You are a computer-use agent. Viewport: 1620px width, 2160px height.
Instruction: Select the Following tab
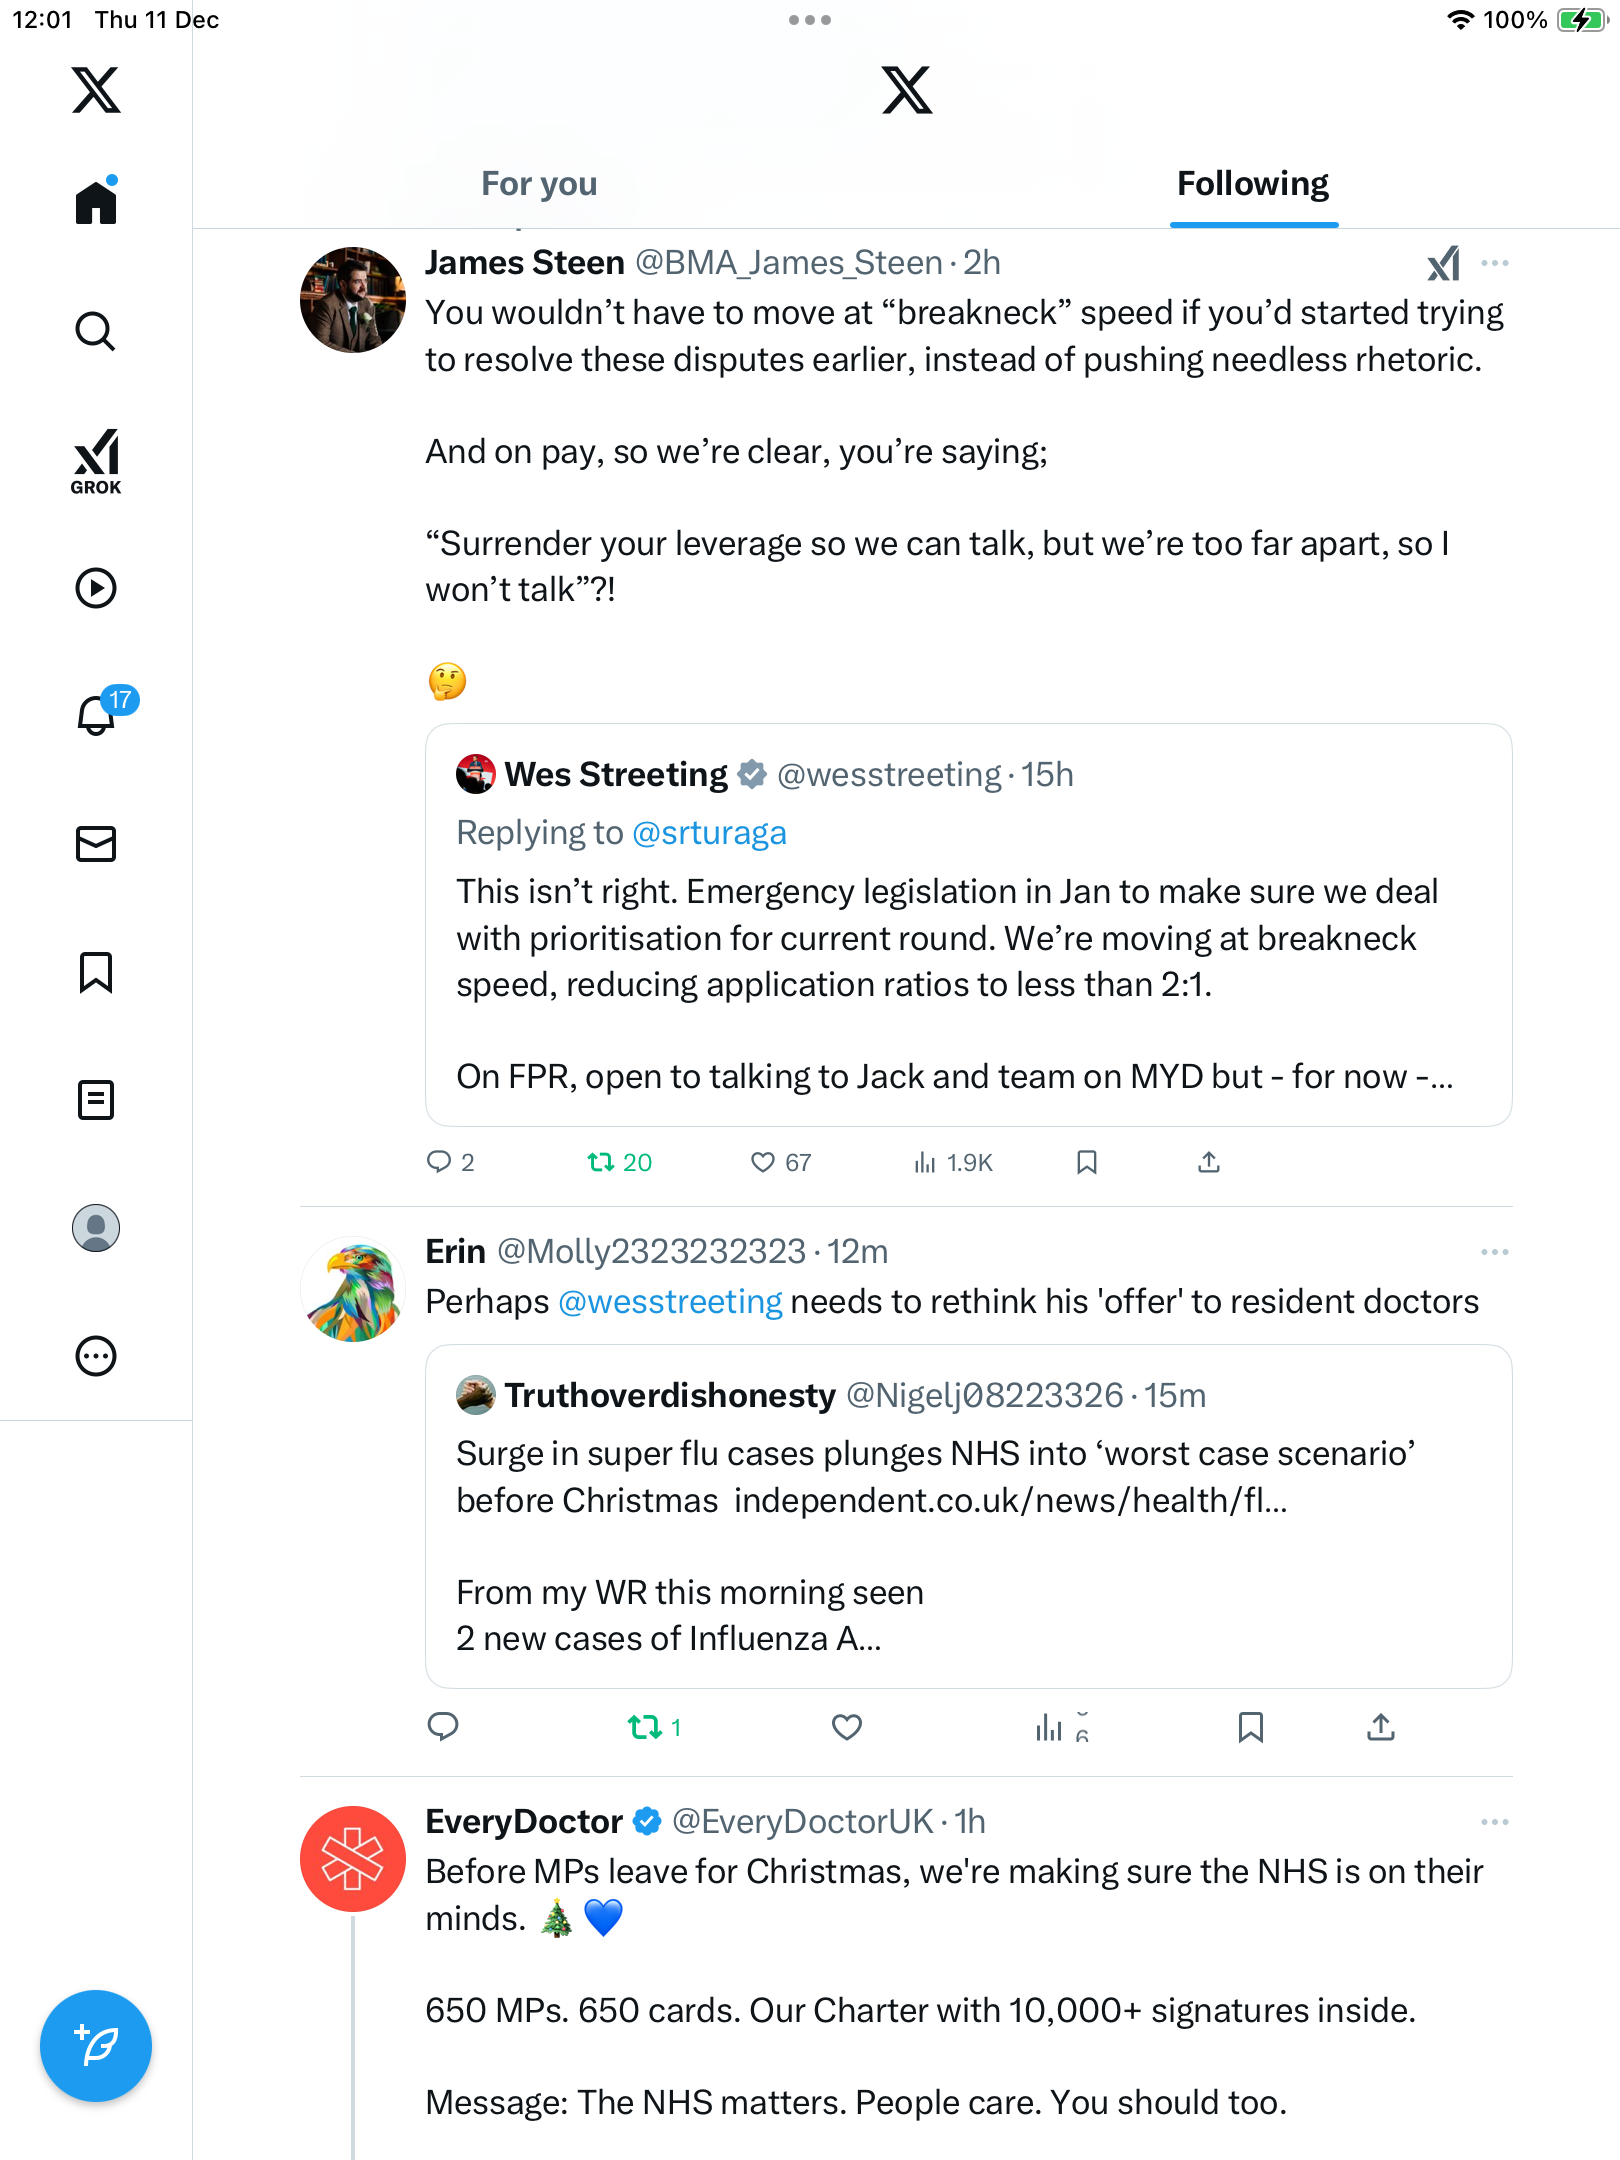(x=1252, y=184)
